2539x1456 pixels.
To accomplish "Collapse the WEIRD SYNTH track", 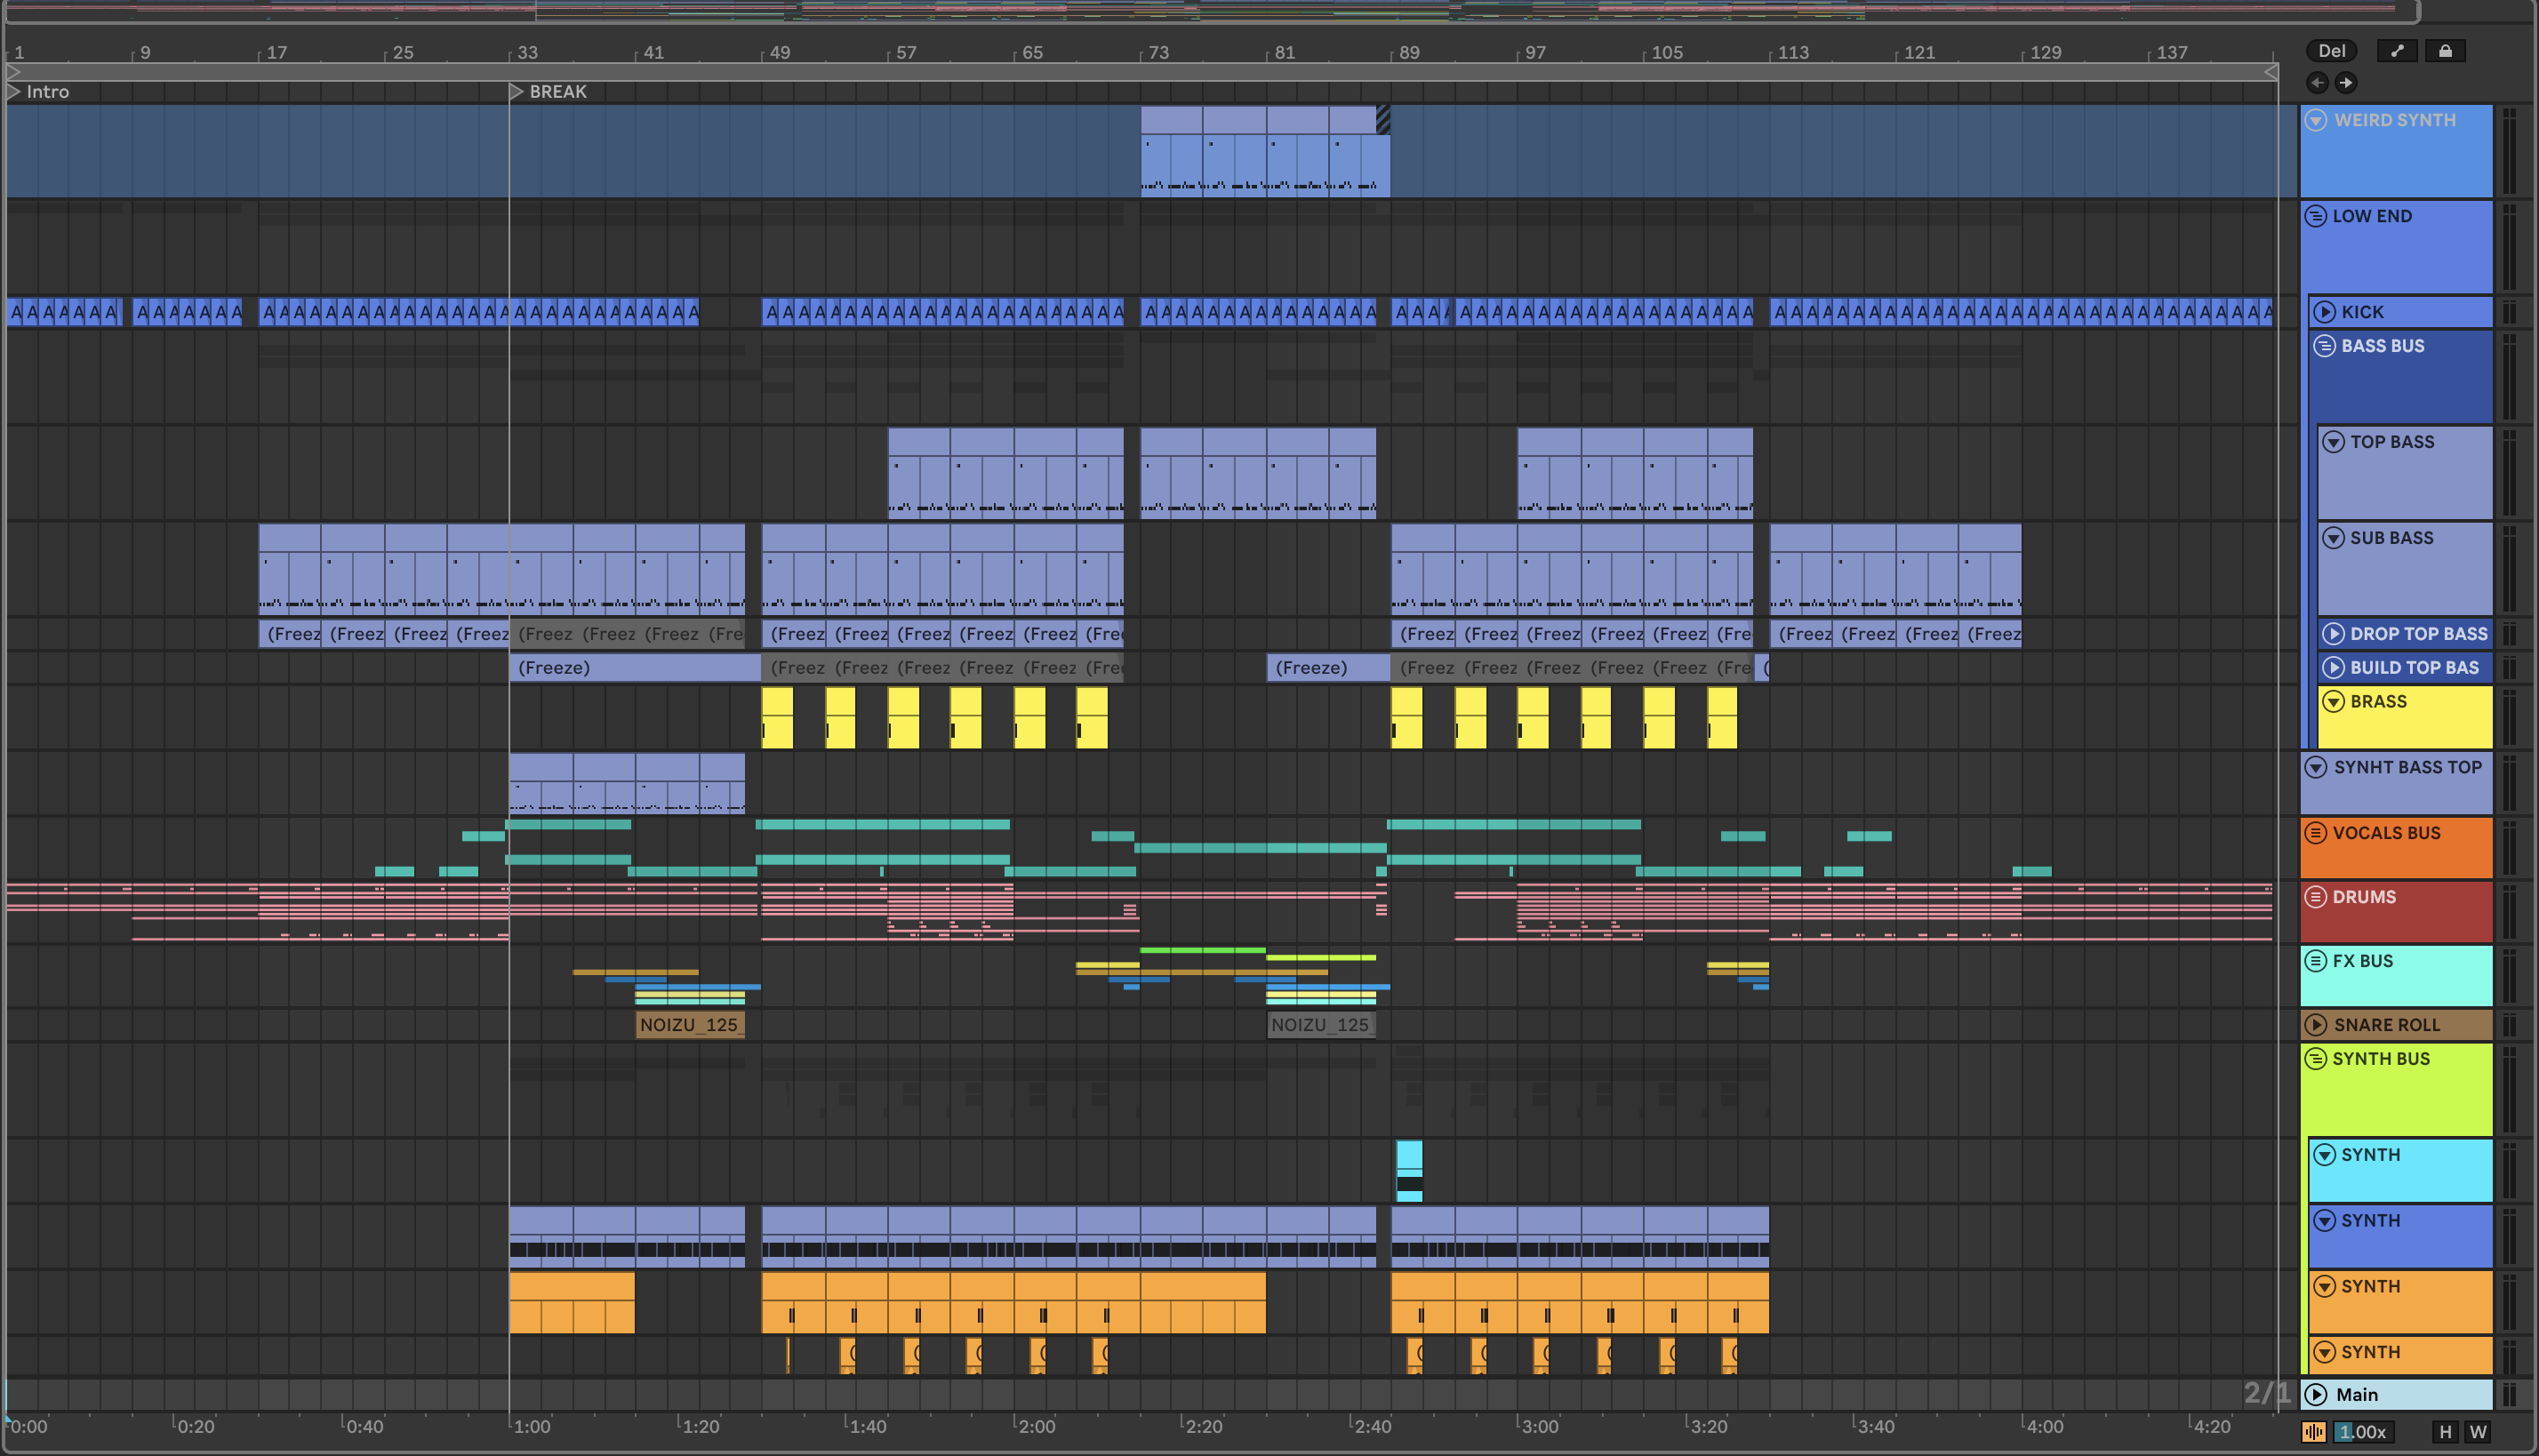I will [x=2316, y=120].
